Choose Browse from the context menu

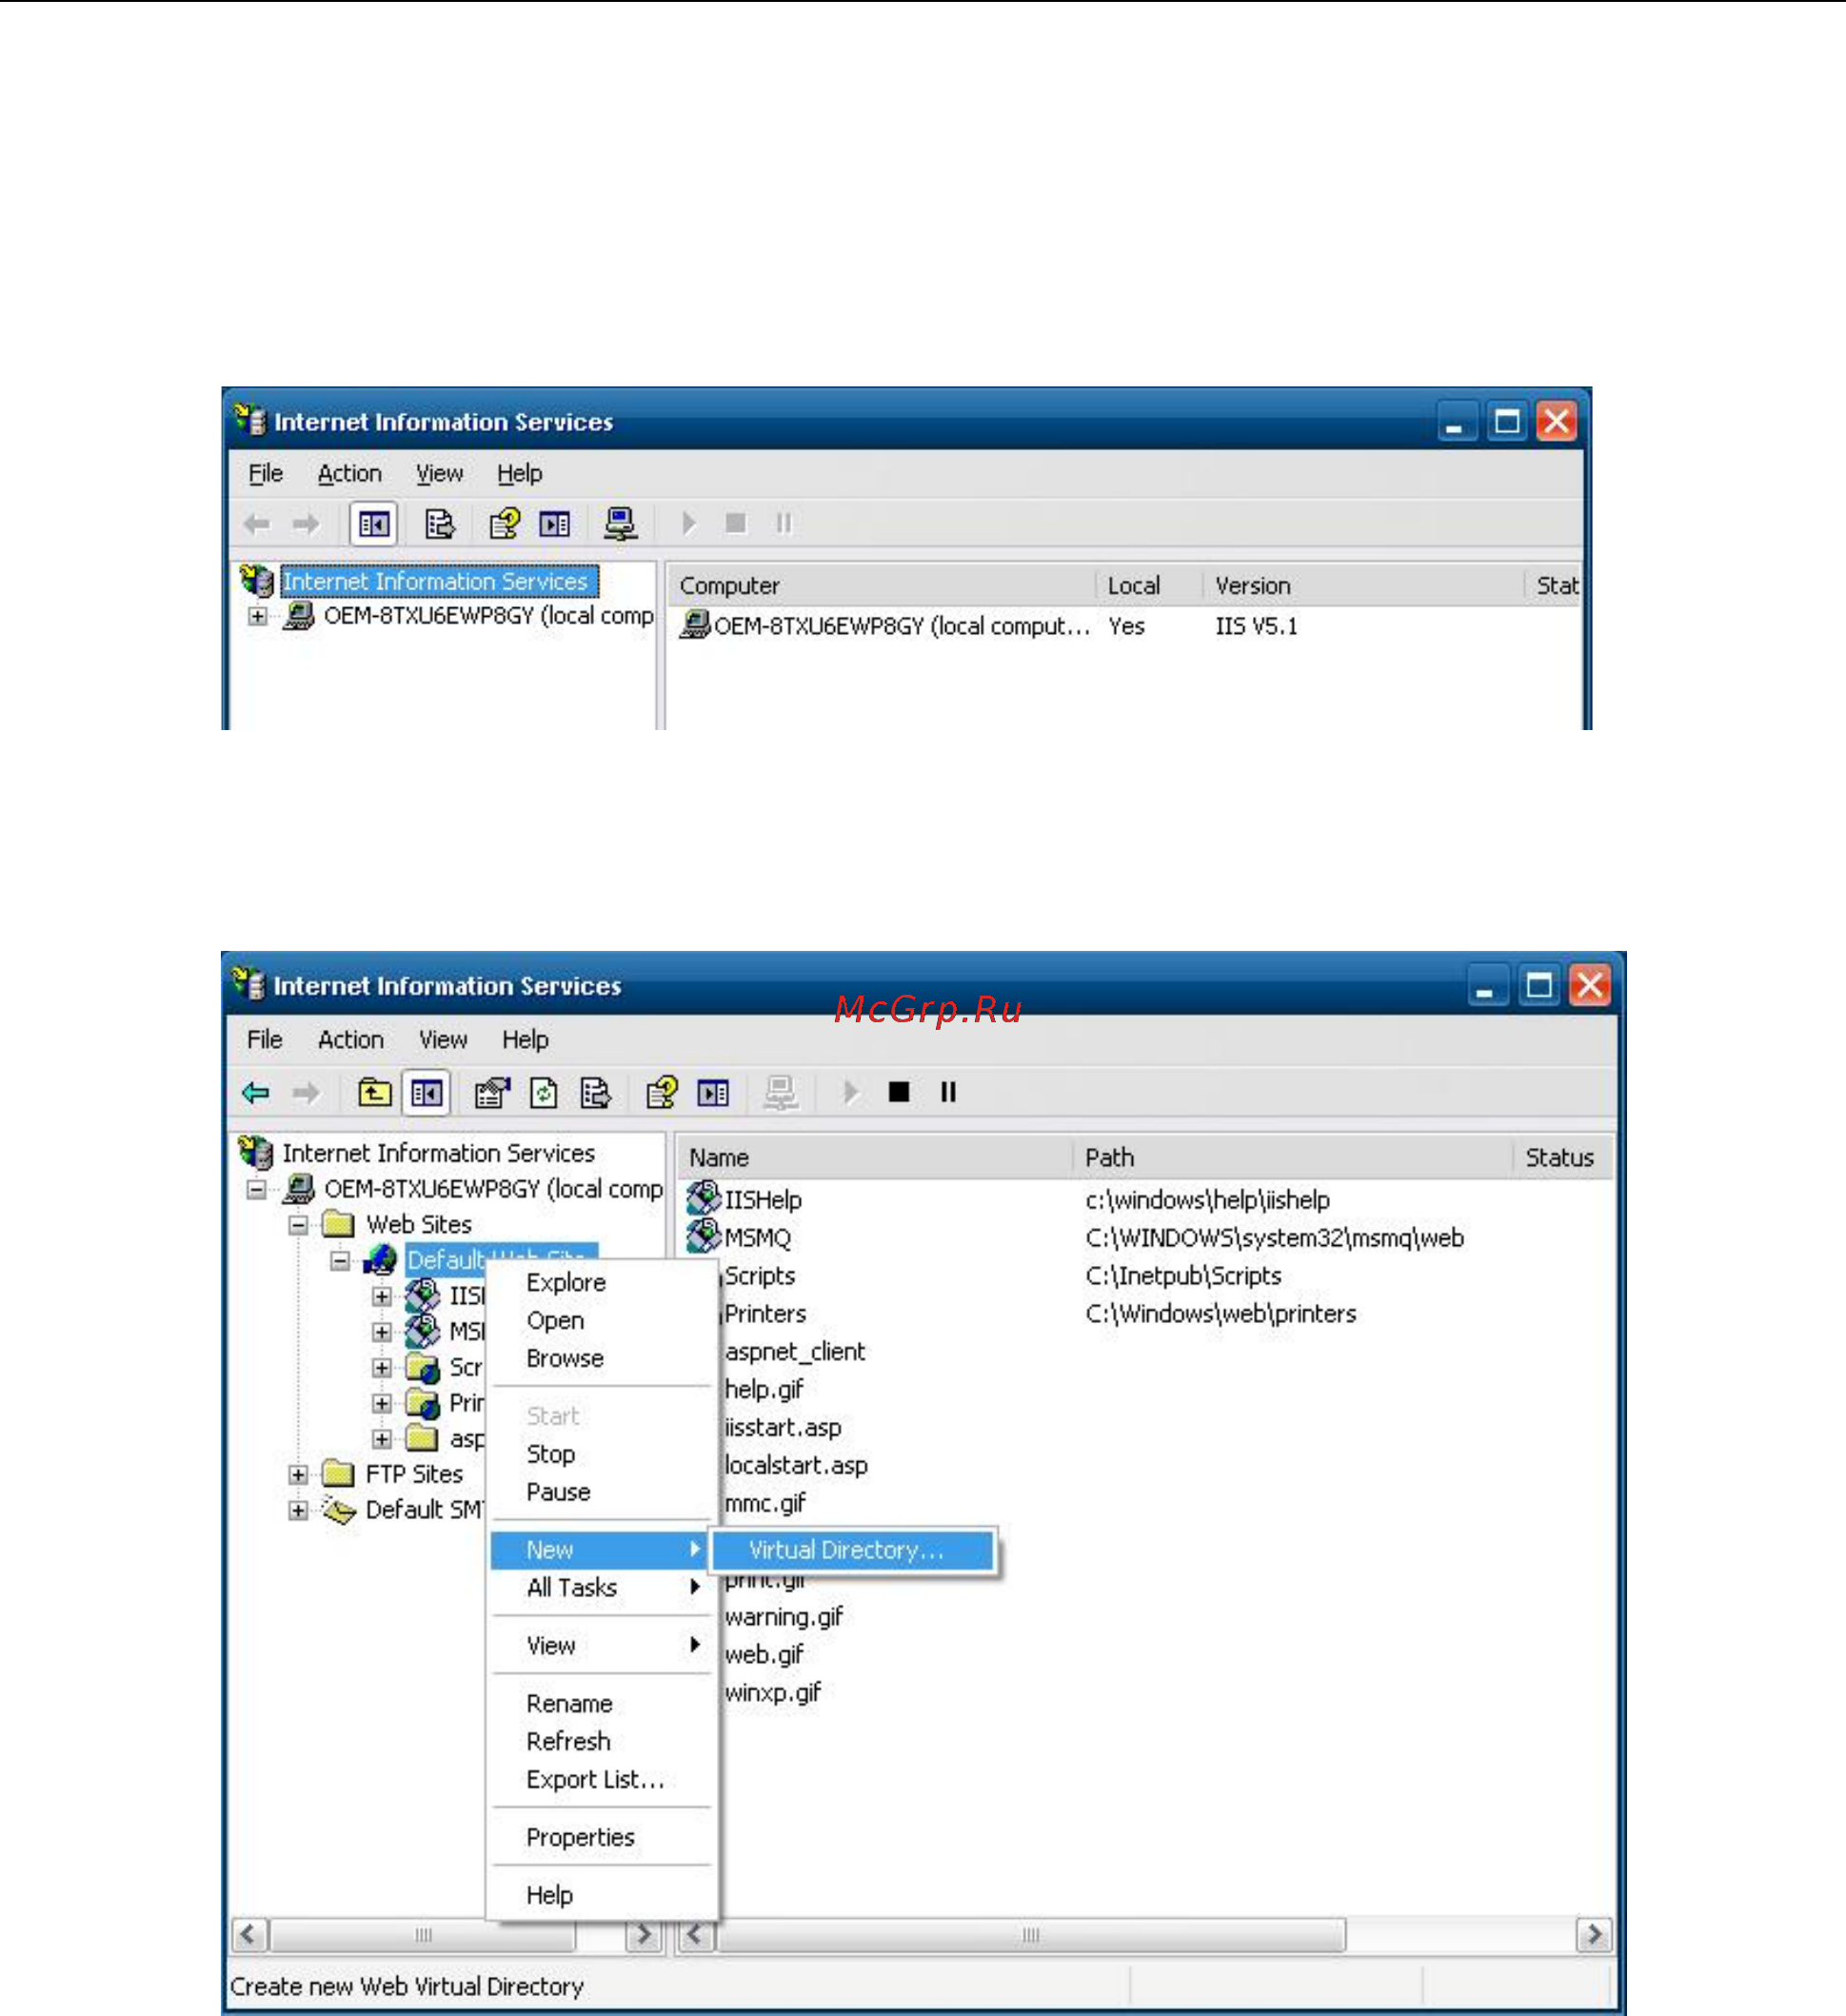pos(565,1358)
